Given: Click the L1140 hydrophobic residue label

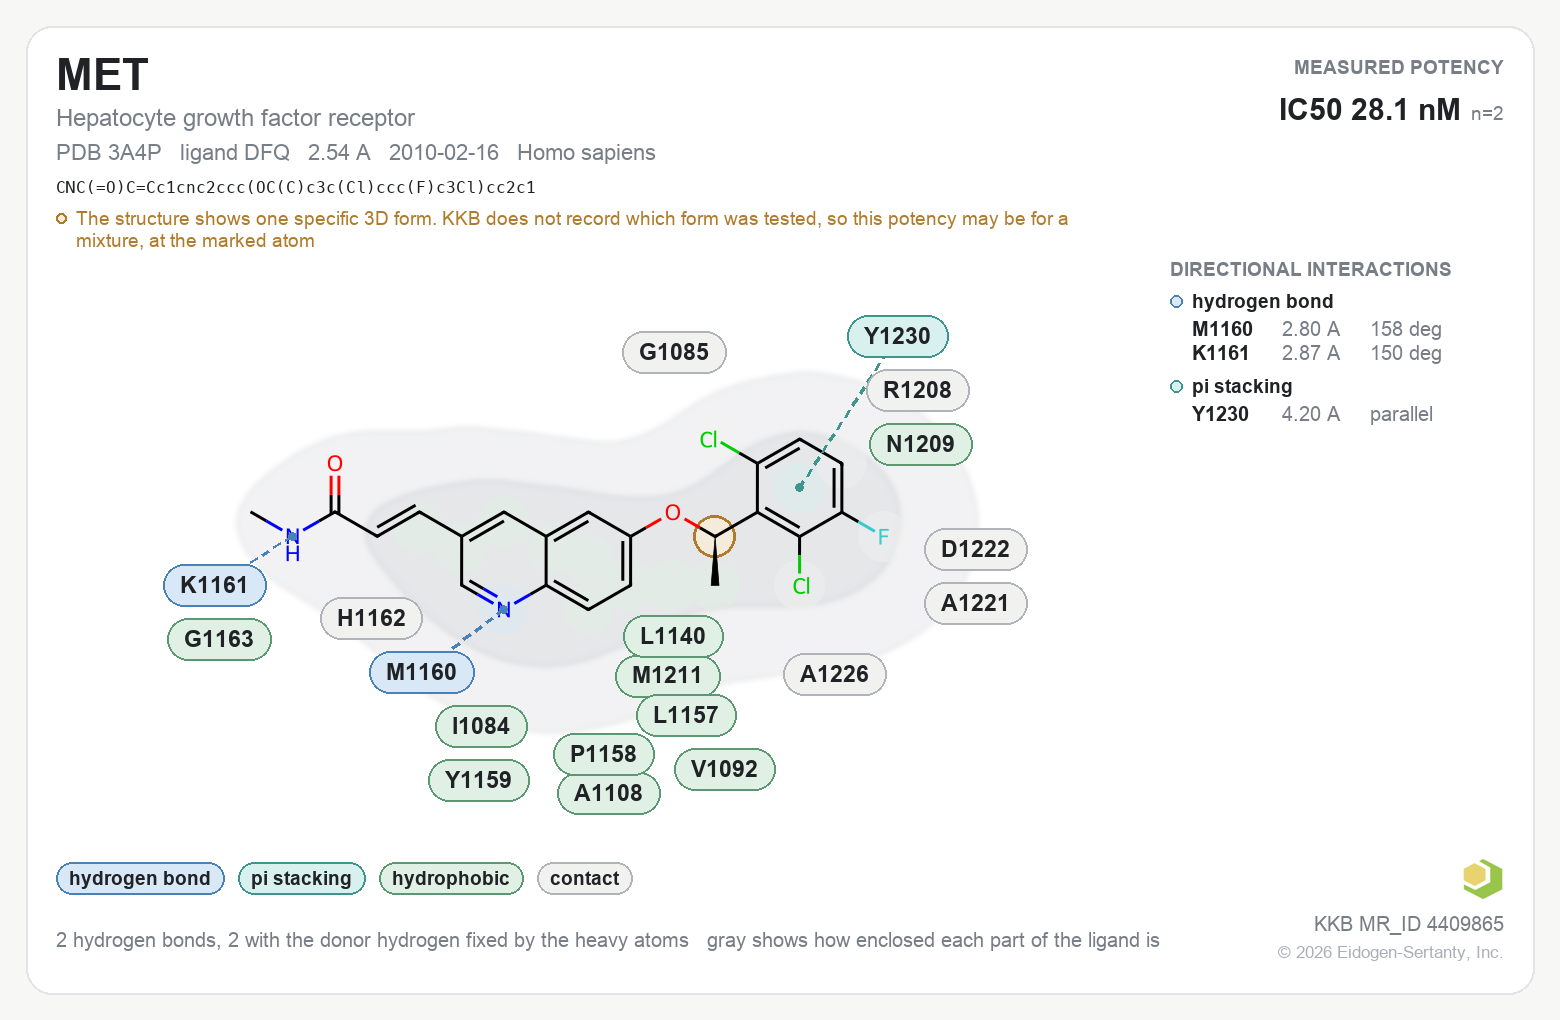Looking at the screenshot, I should [673, 636].
